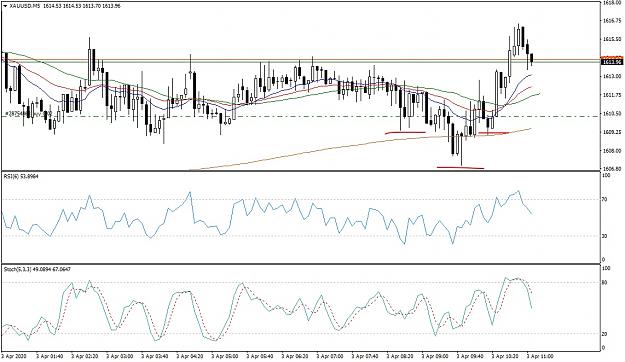This screenshot has height=362, width=625.
Task: Click the 1609.25 price scale label
Action: pos(611,132)
